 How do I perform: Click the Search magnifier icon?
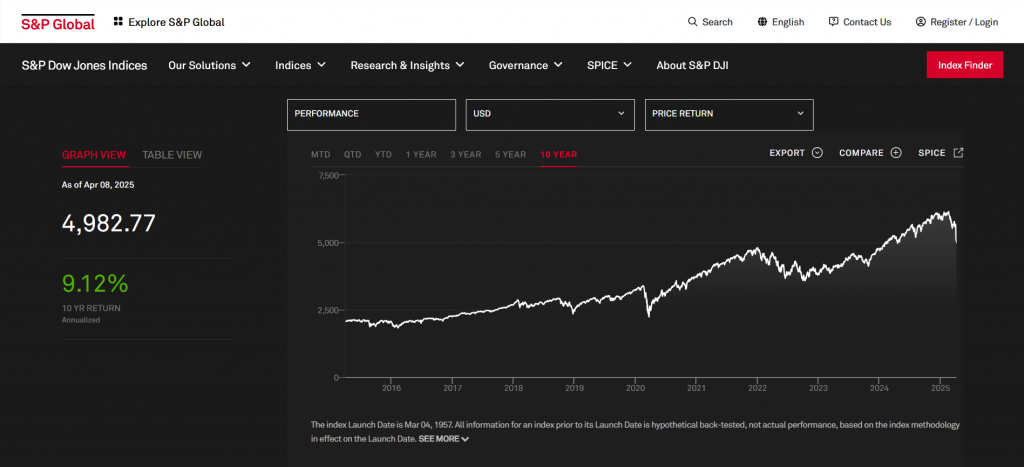click(x=693, y=22)
